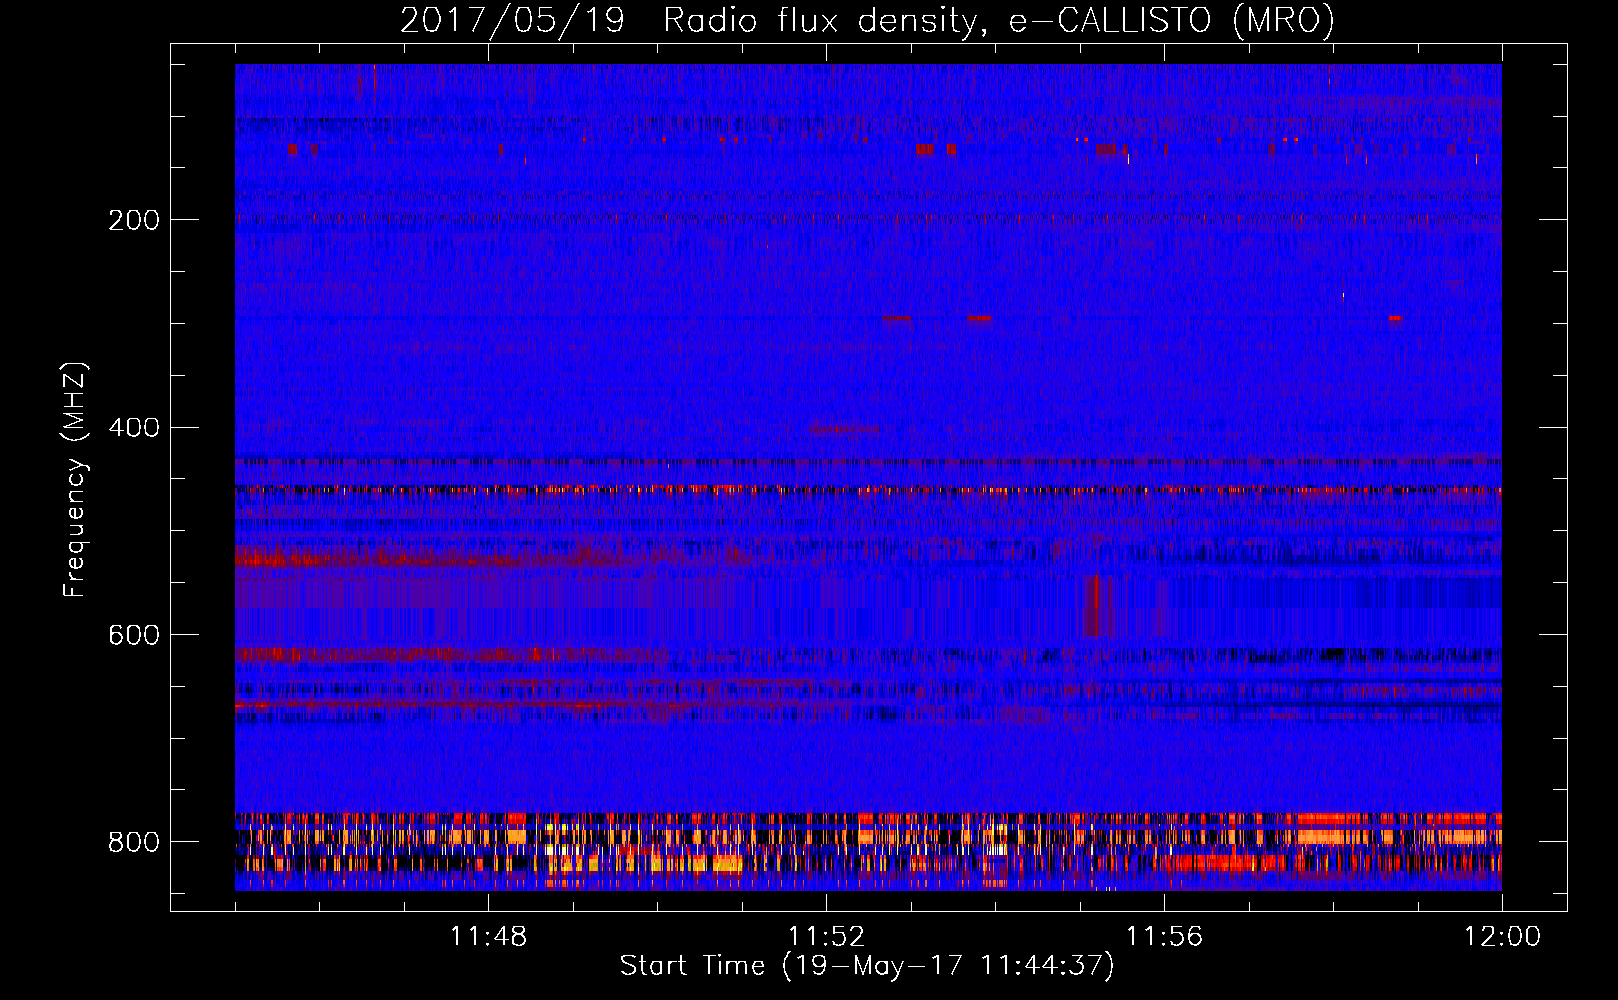Click the 200 frequency tick label
1618x1000 pixels.
click(134, 220)
